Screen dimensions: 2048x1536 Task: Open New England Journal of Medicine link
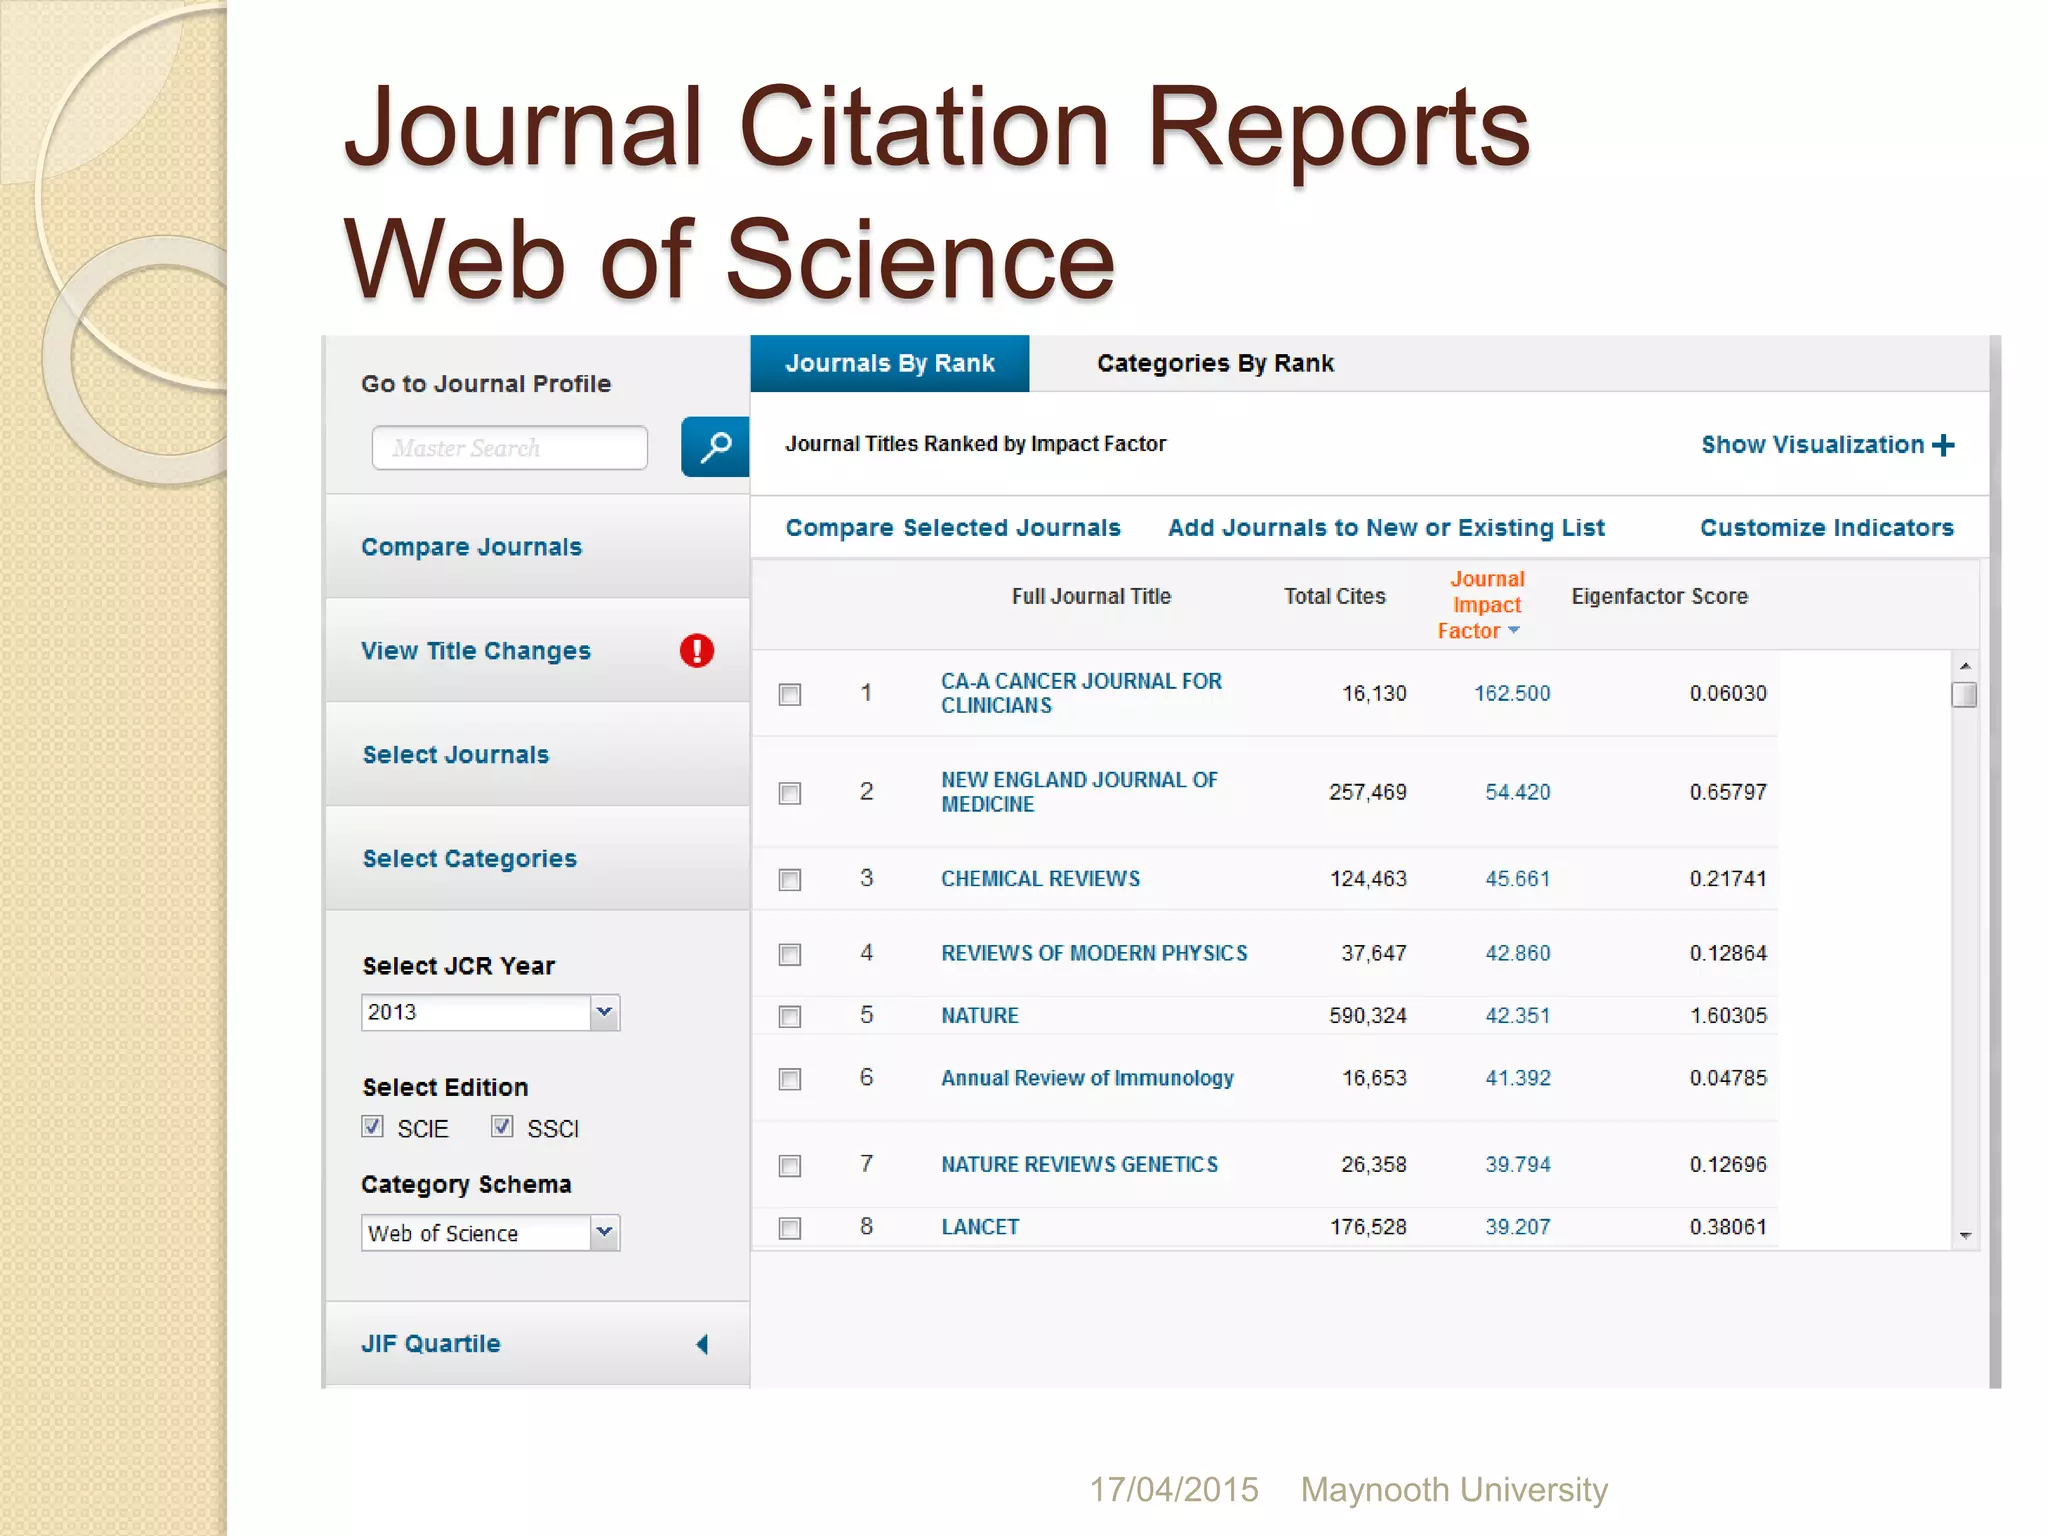[1079, 792]
